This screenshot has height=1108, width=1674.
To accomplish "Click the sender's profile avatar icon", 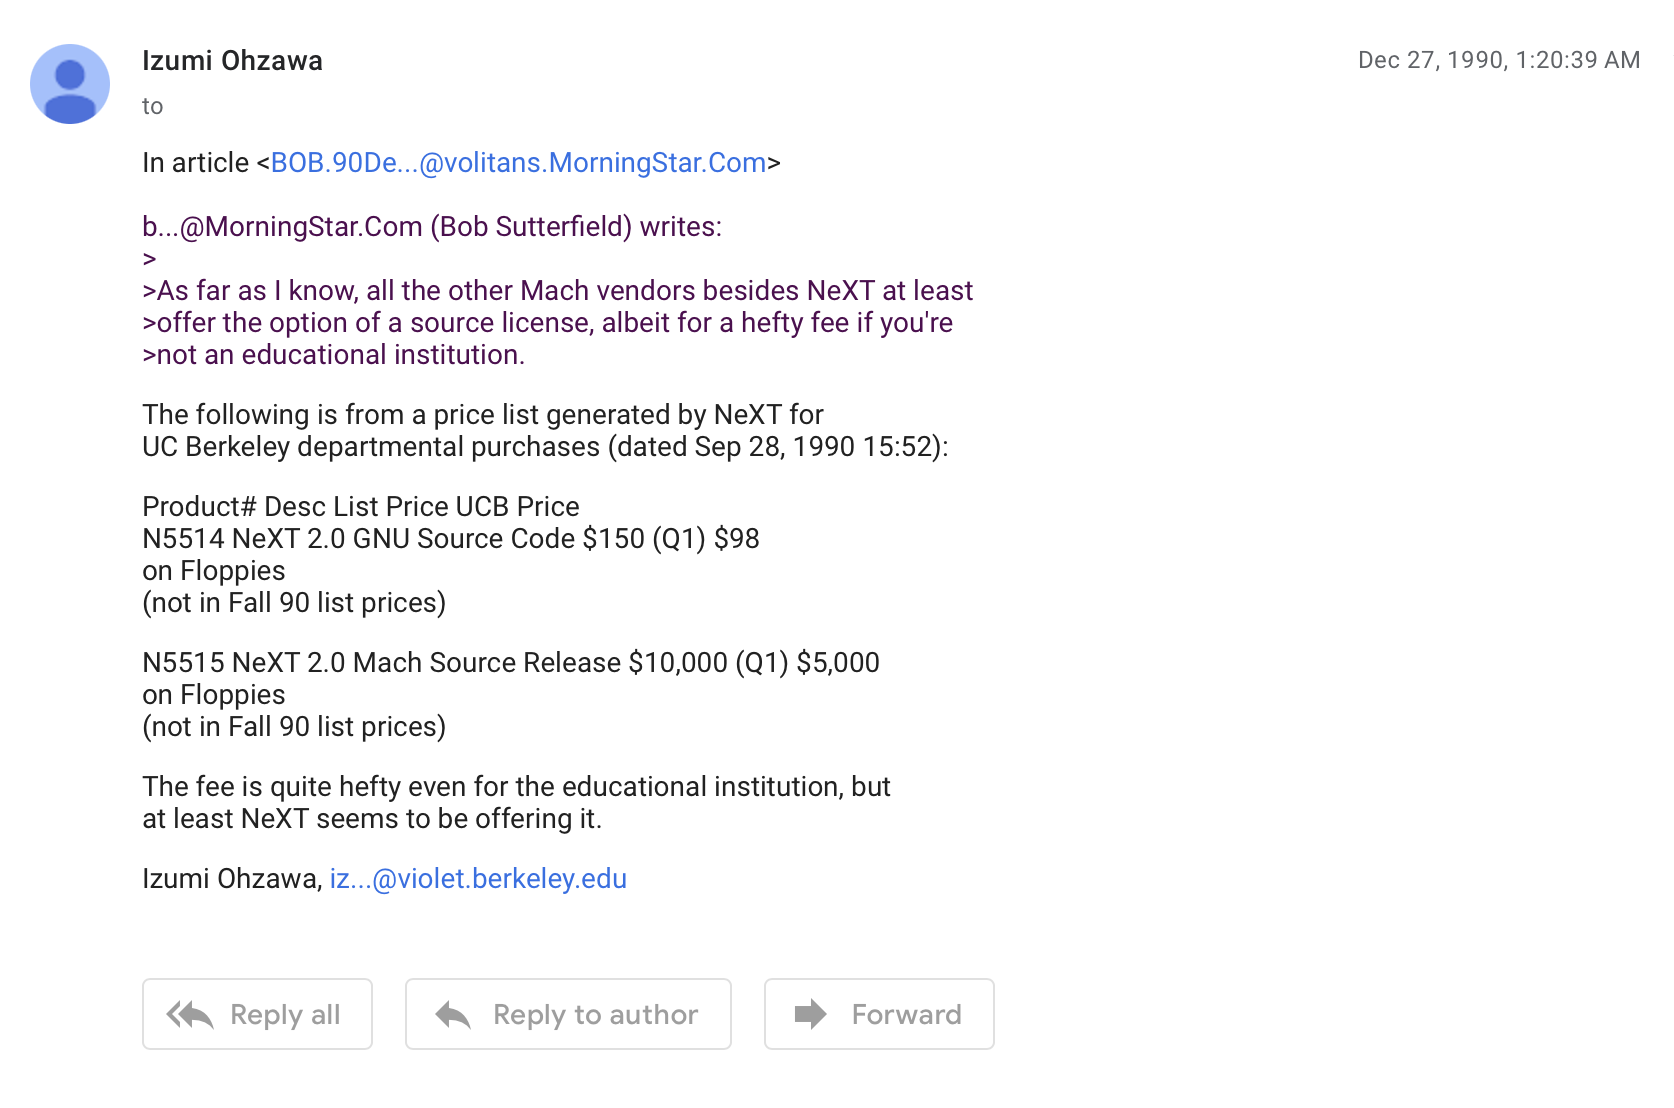I will coord(70,84).
